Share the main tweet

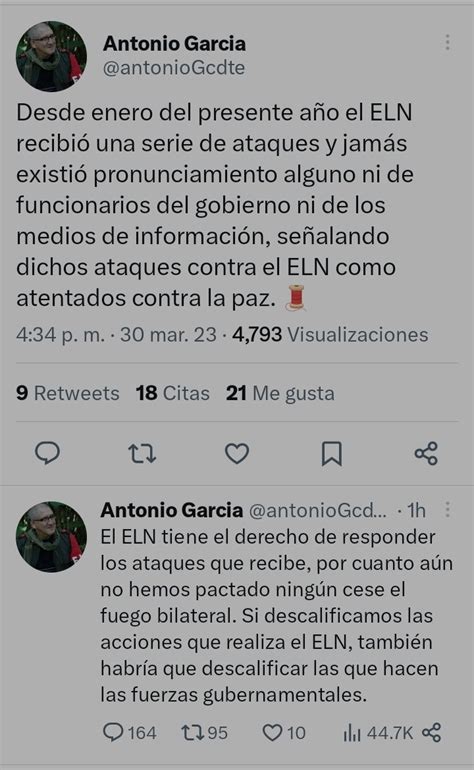click(426, 453)
